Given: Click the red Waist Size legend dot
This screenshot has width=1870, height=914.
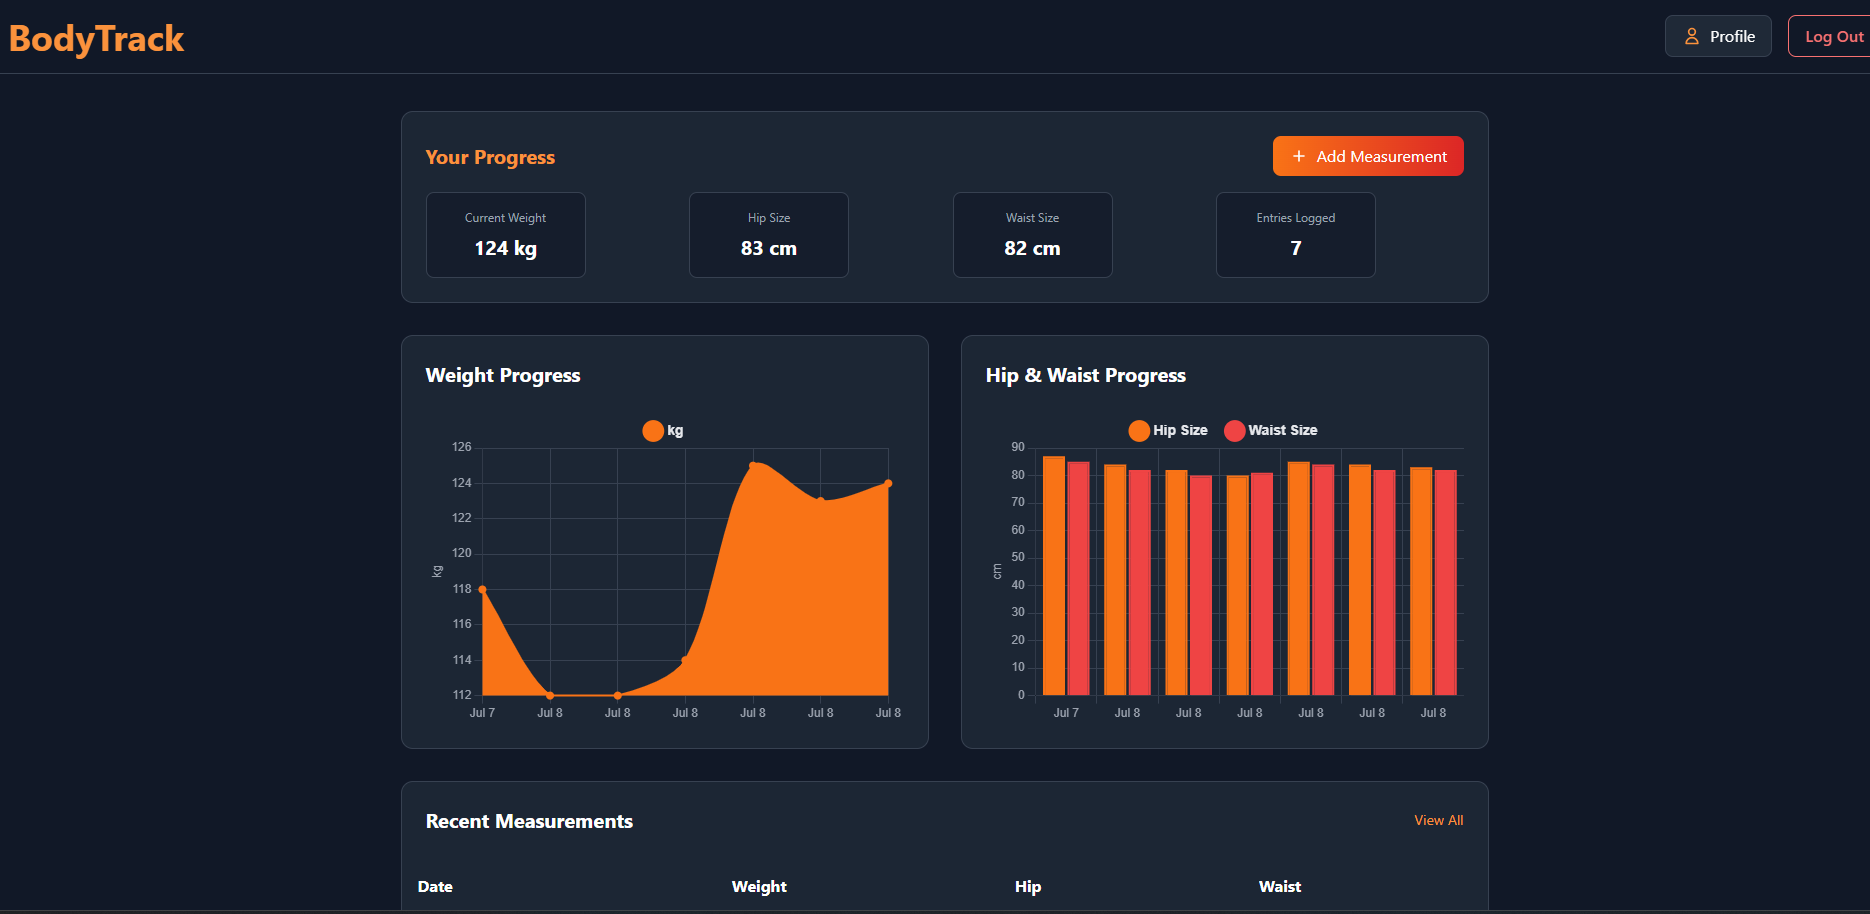Looking at the screenshot, I should (x=1234, y=430).
